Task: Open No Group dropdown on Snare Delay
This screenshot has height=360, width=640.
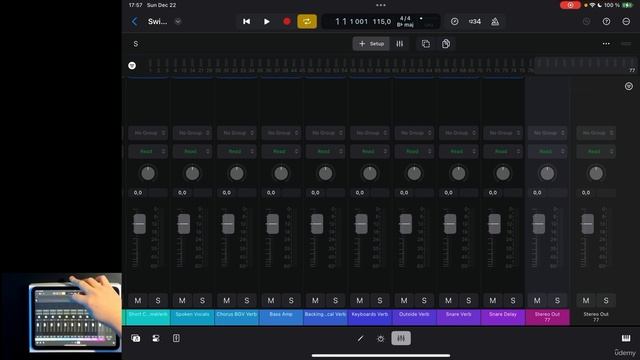Action: (x=503, y=133)
